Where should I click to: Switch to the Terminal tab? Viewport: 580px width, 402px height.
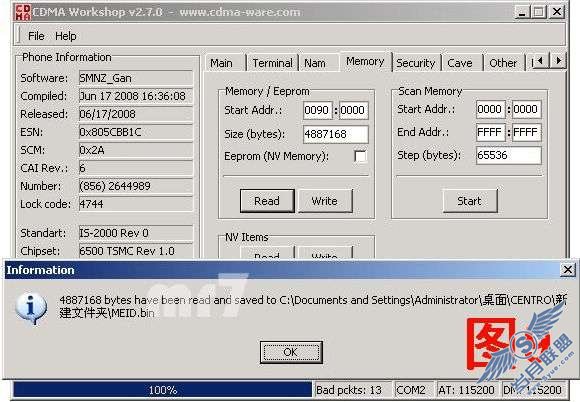273,63
